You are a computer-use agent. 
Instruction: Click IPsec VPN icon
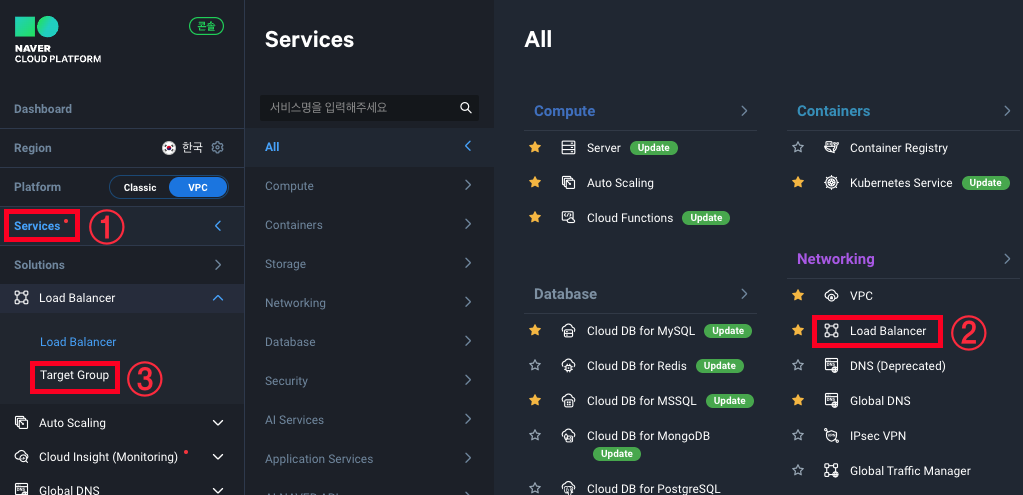(831, 435)
